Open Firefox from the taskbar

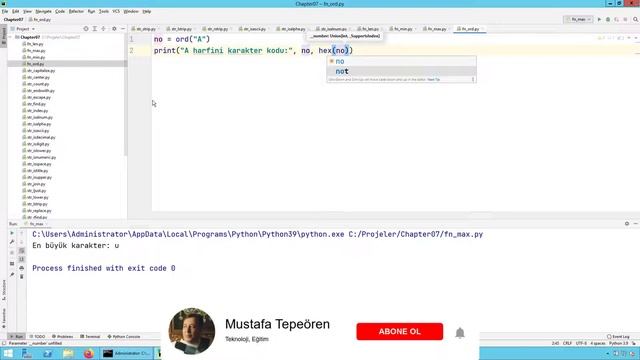89,353
